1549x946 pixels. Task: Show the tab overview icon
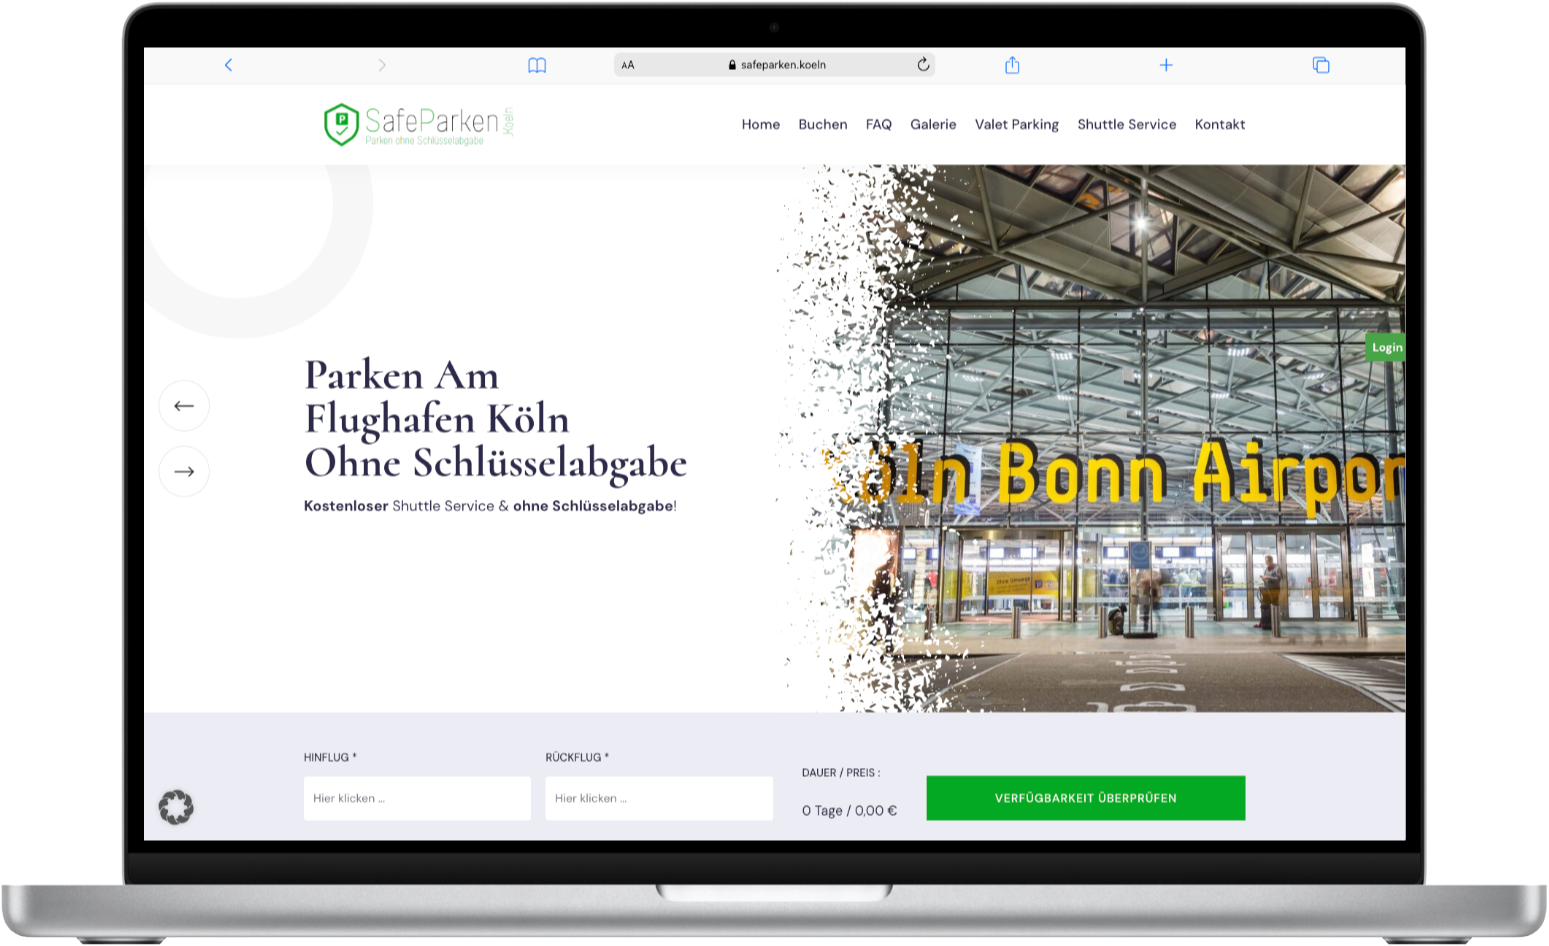coord(1321,65)
